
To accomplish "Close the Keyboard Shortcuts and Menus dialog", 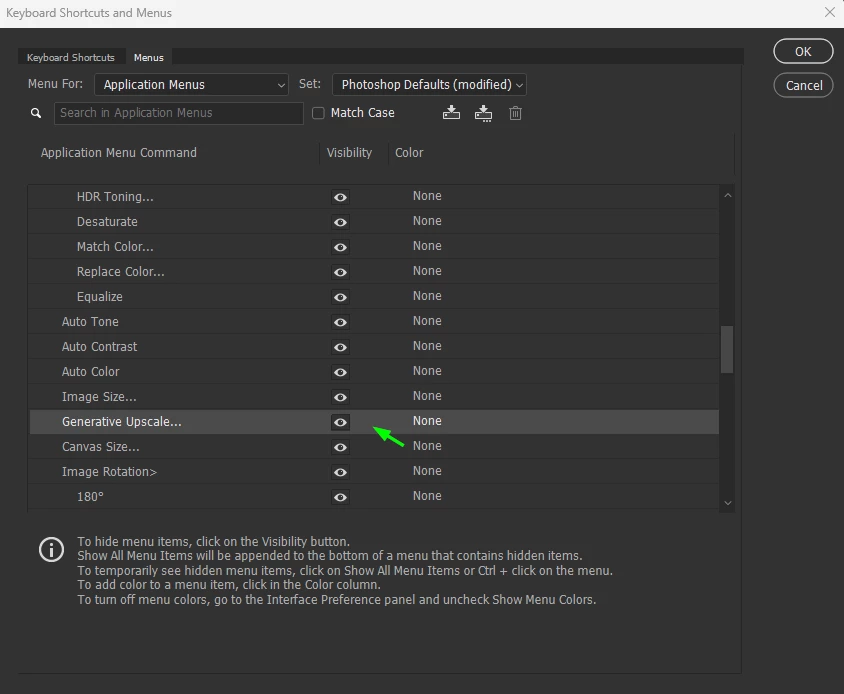I will 829,12.
